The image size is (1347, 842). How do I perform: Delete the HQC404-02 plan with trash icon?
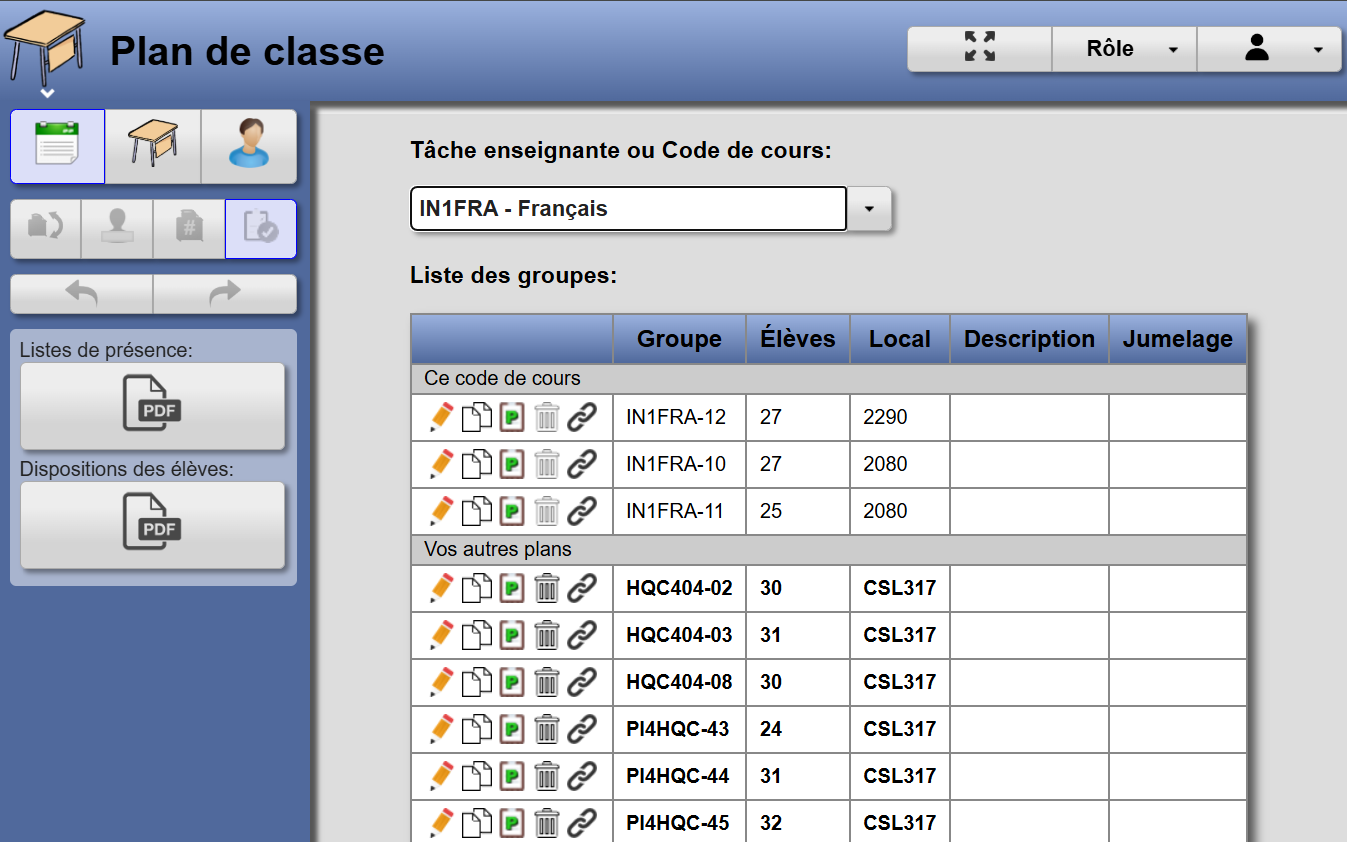click(546, 588)
